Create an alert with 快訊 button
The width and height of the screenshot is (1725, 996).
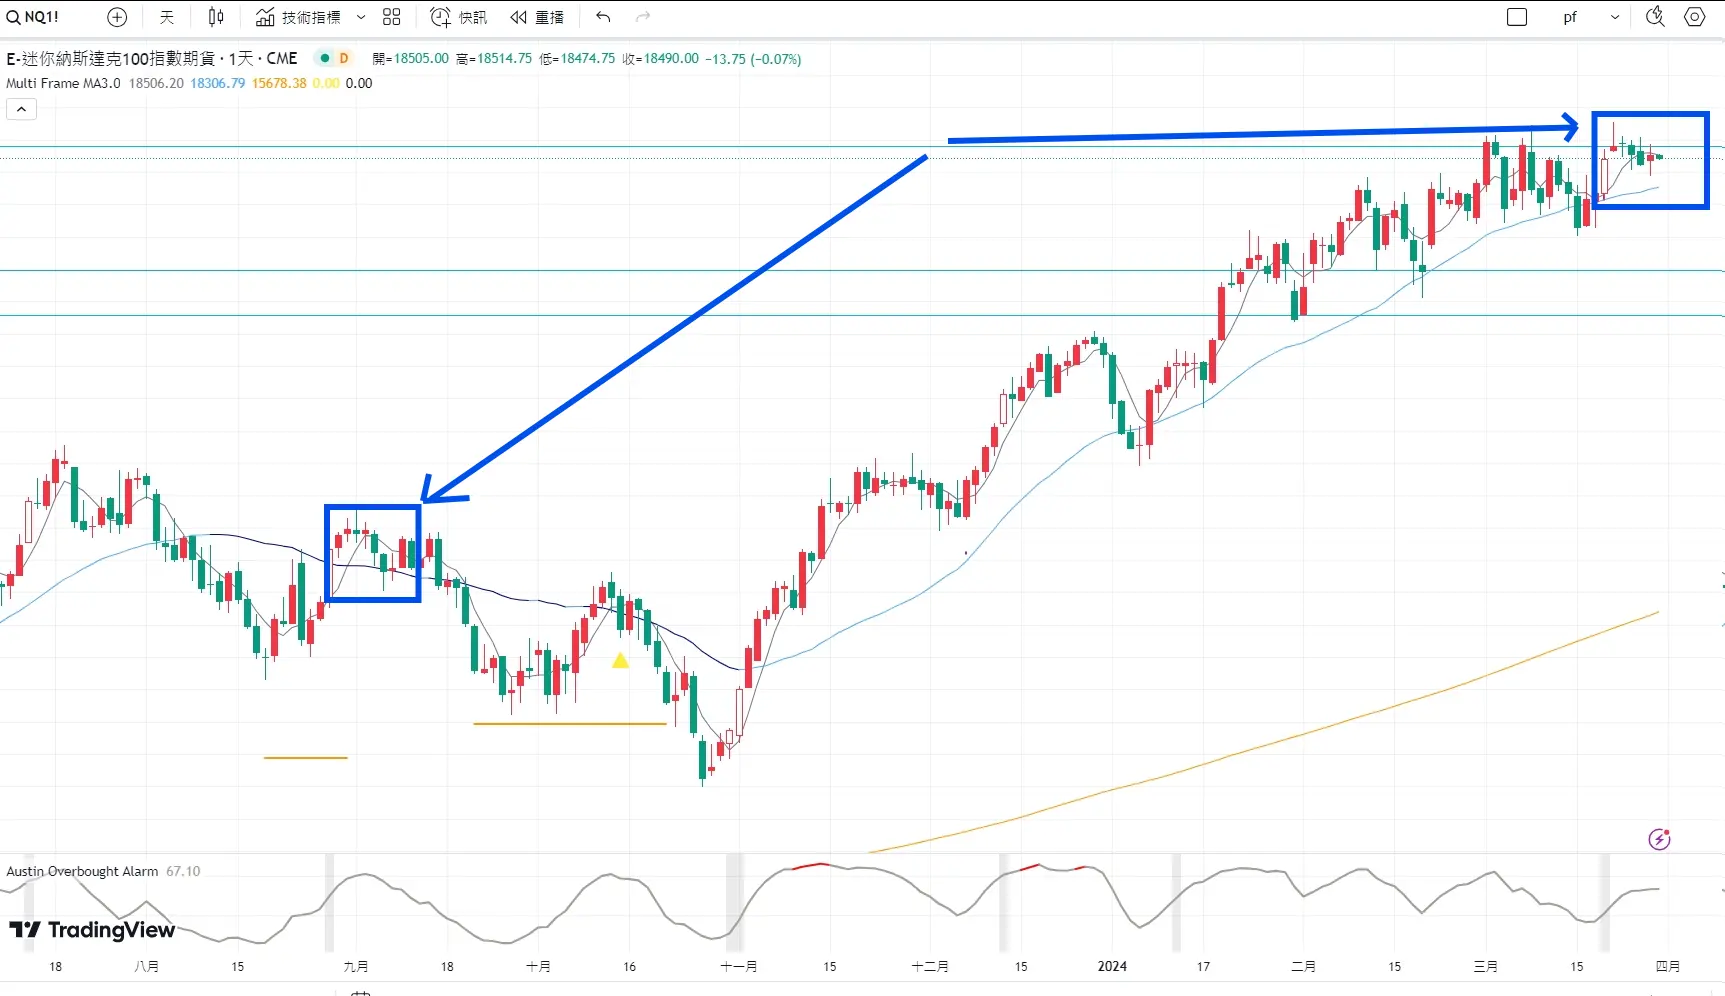459,17
